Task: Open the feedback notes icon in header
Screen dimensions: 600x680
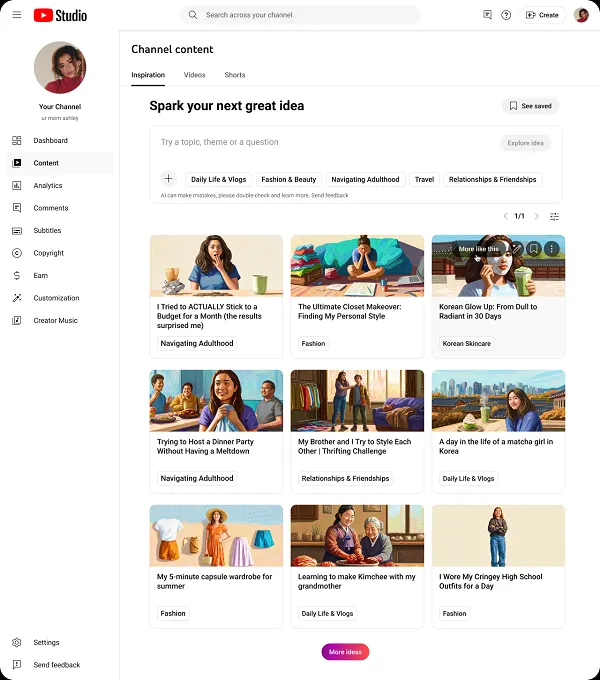Action: pyautogui.click(x=487, y=15)
